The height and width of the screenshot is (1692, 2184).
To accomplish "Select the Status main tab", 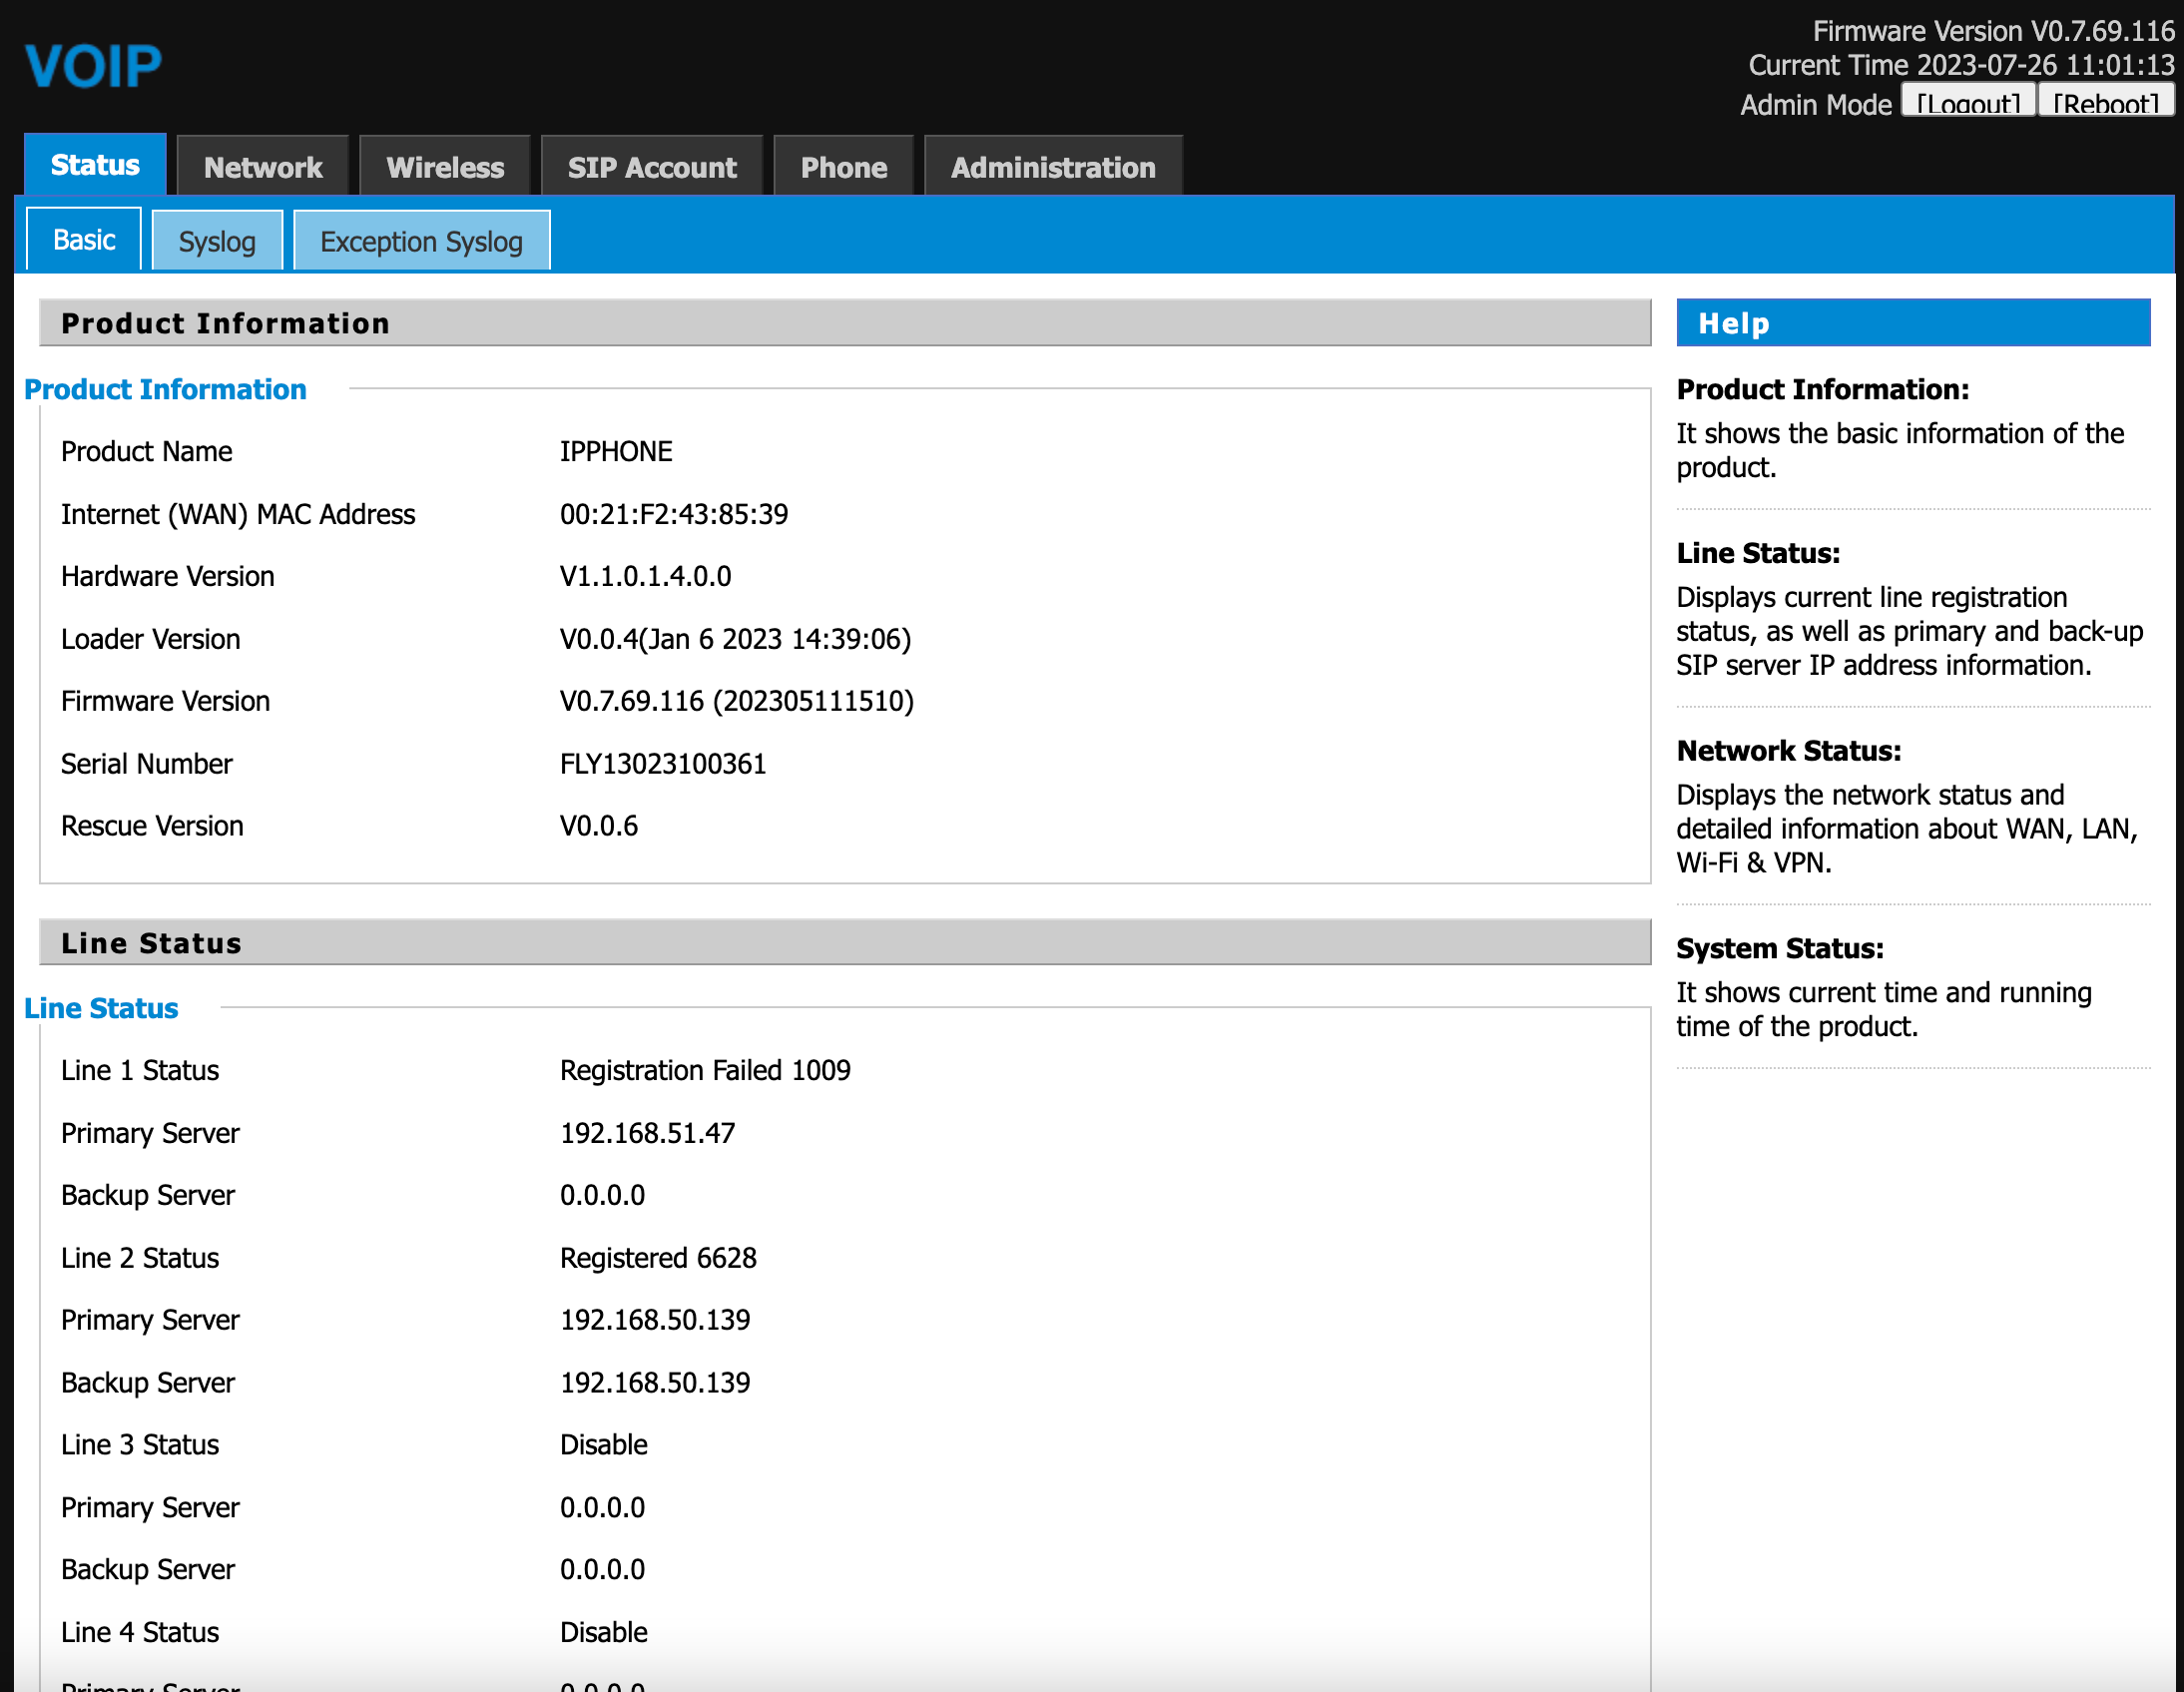I will (95, 165).
